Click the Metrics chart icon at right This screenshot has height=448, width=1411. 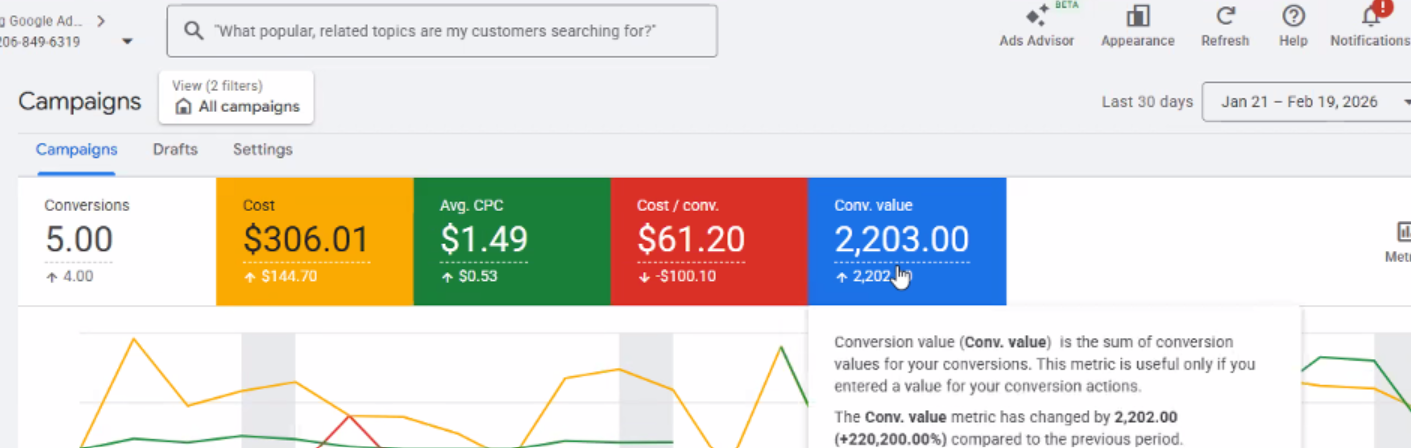coord(1403,232)
